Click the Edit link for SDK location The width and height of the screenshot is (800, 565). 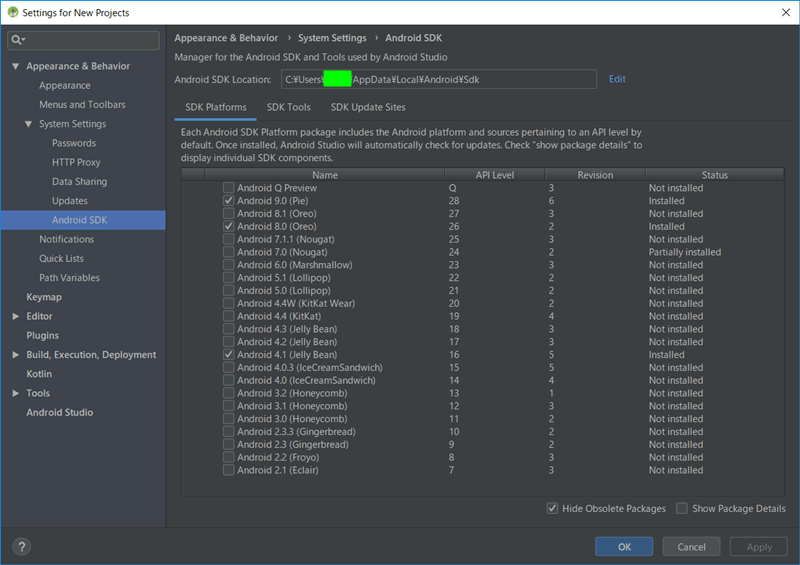(x=617, y=79)
